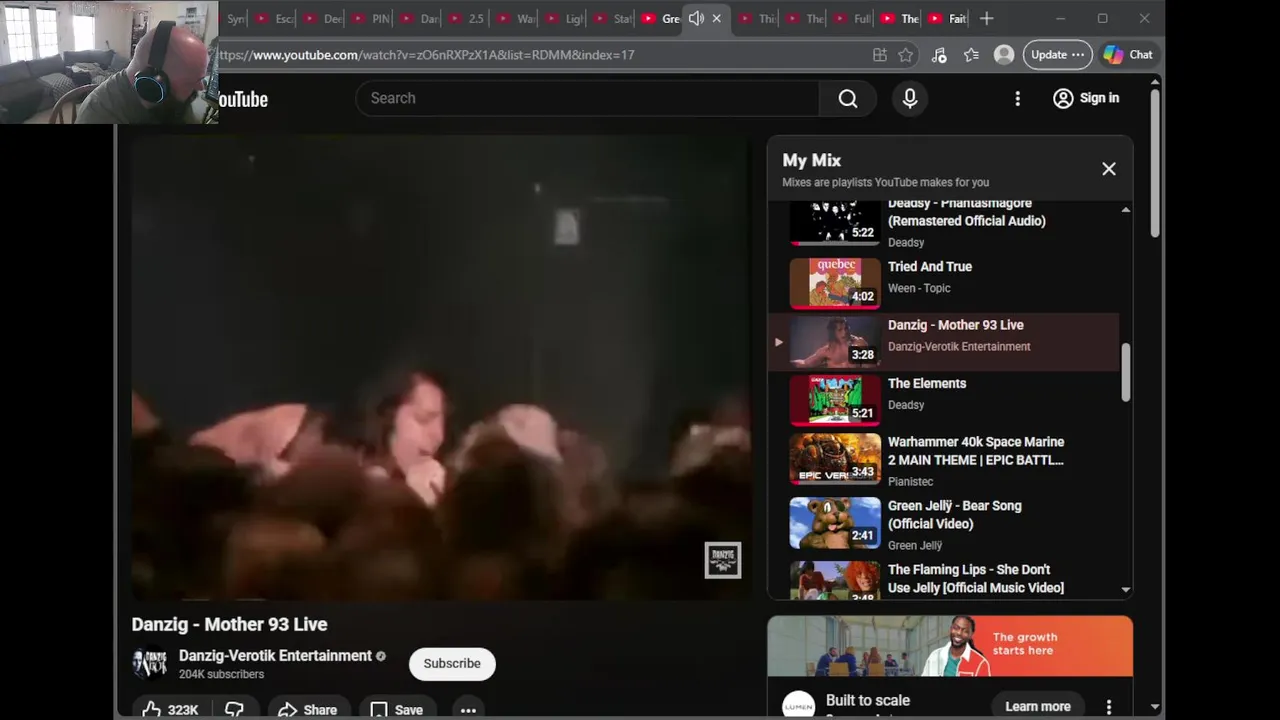
Task: Open the Danzig-Verotik Entertainment channel name link
Action: [x=275, y=656]
